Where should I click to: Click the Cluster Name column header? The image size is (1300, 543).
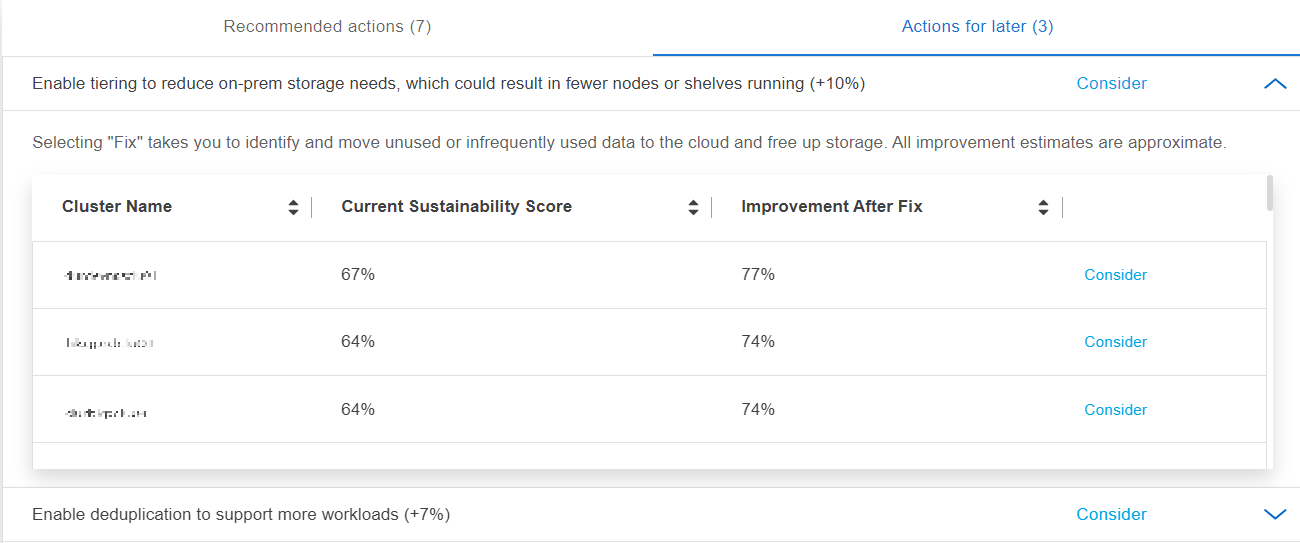tap(117, 207)
